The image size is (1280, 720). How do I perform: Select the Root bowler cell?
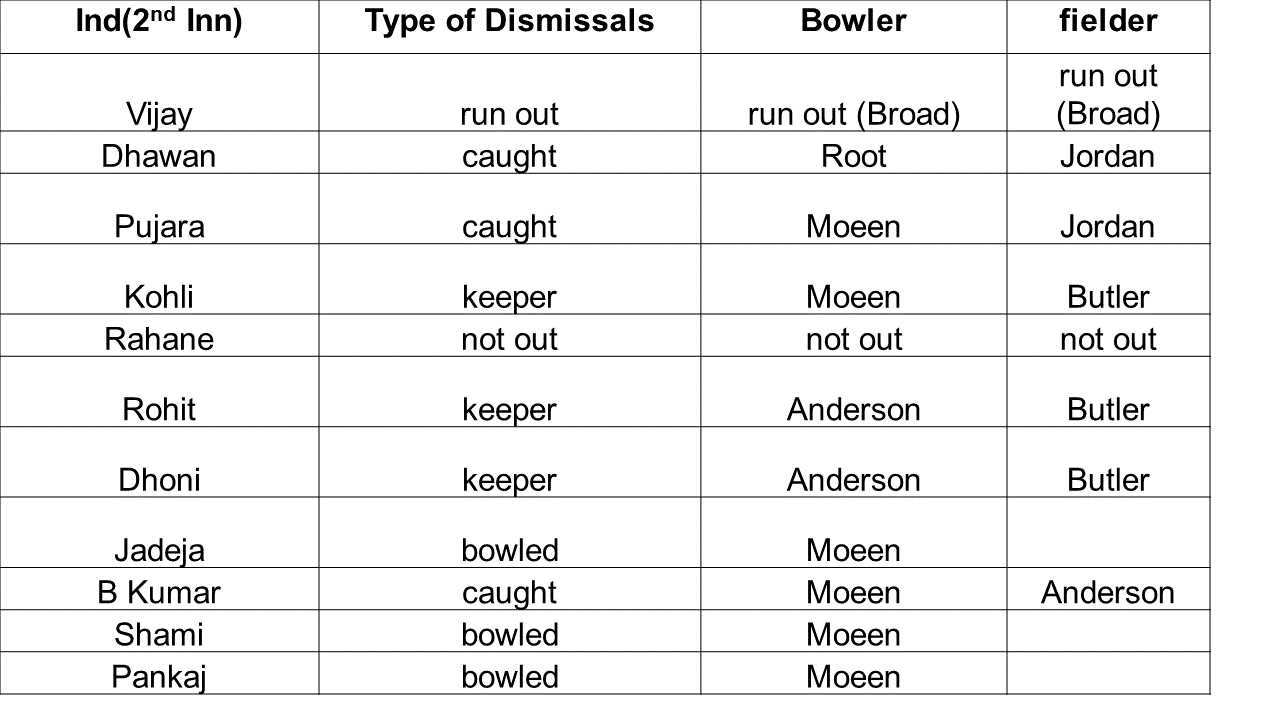[853, 156]
